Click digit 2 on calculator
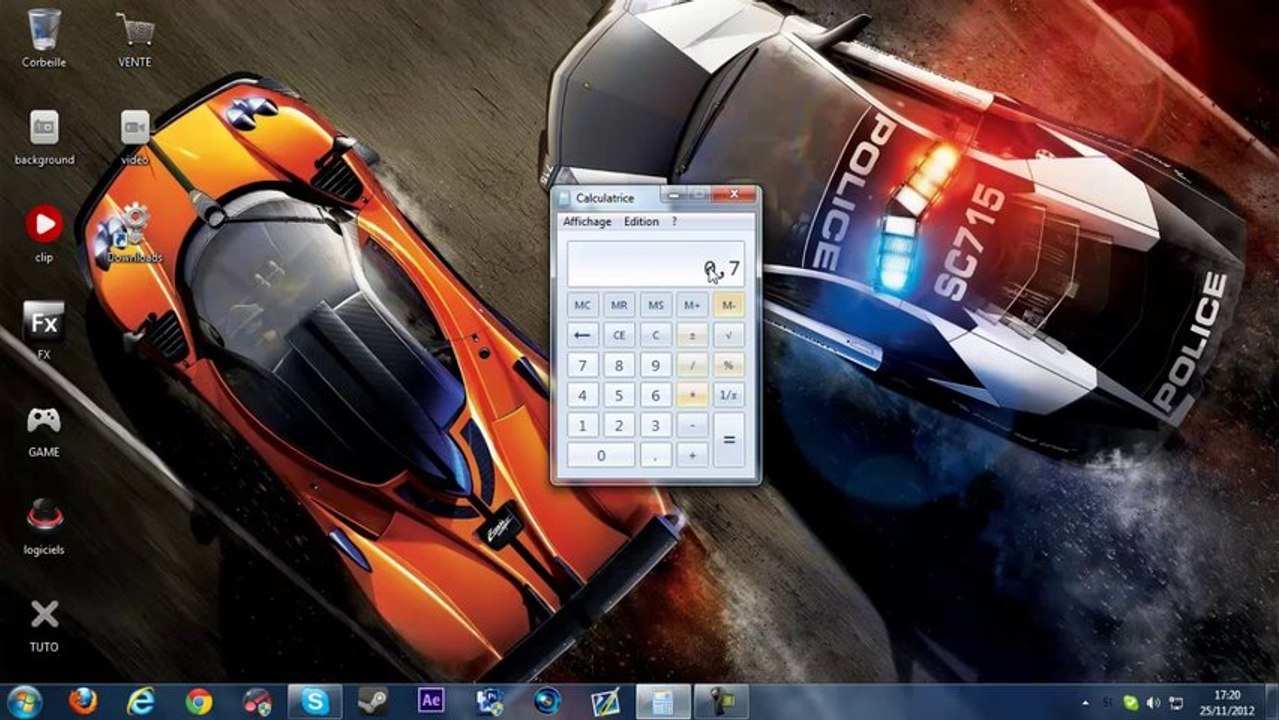Image resolution: width=1279 pixels, height=720 pixels. [x=619, y=425]
